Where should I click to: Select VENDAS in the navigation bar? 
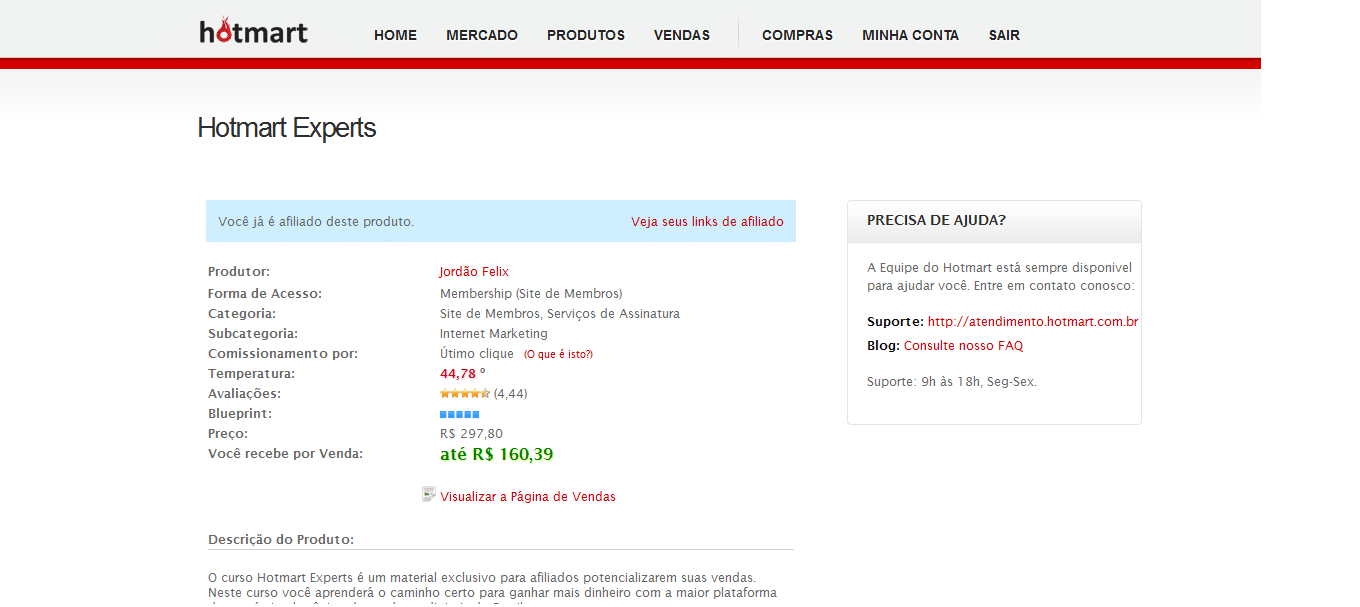coord(682,35)
